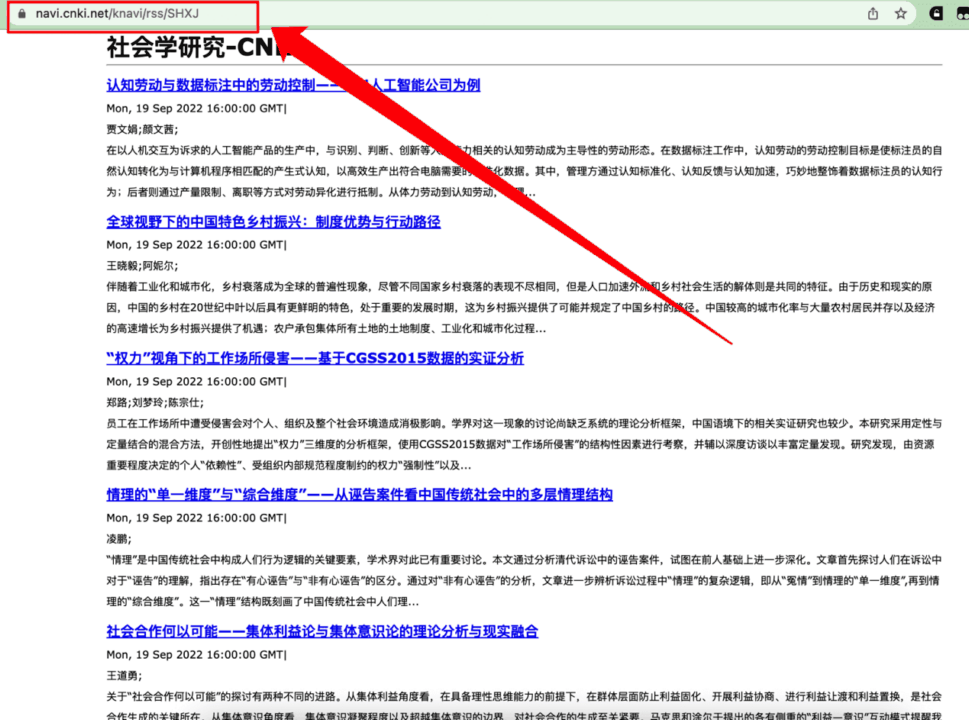Image resolution: width=969 pixels, height=720 pixels.
Task: Bookmark this page with the star icon
Action: [x=901, y=14]
